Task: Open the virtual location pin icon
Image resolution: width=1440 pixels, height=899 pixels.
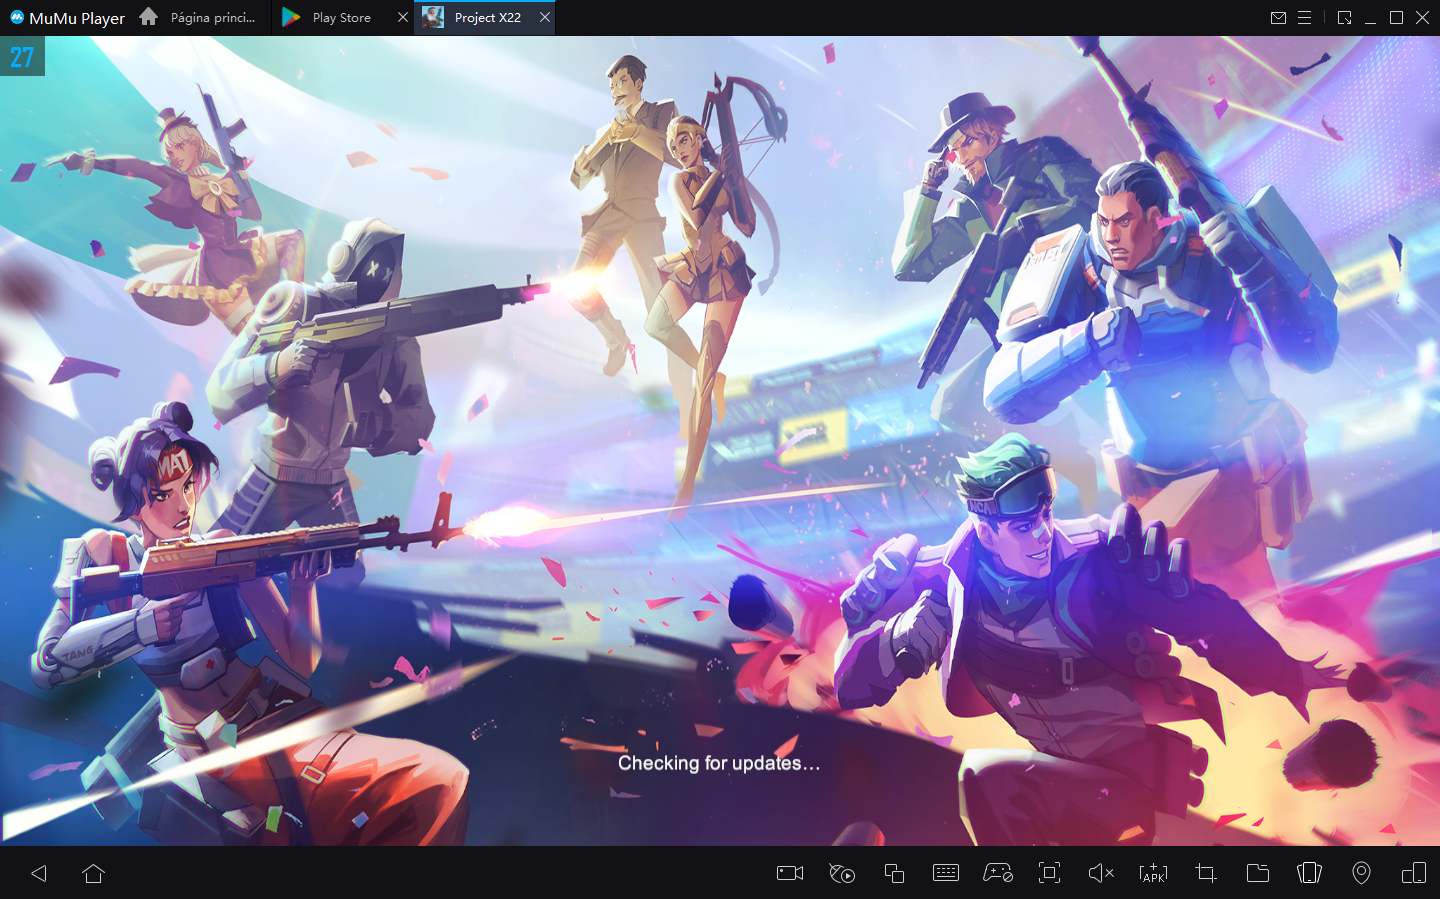Action: coord(1361,873)
